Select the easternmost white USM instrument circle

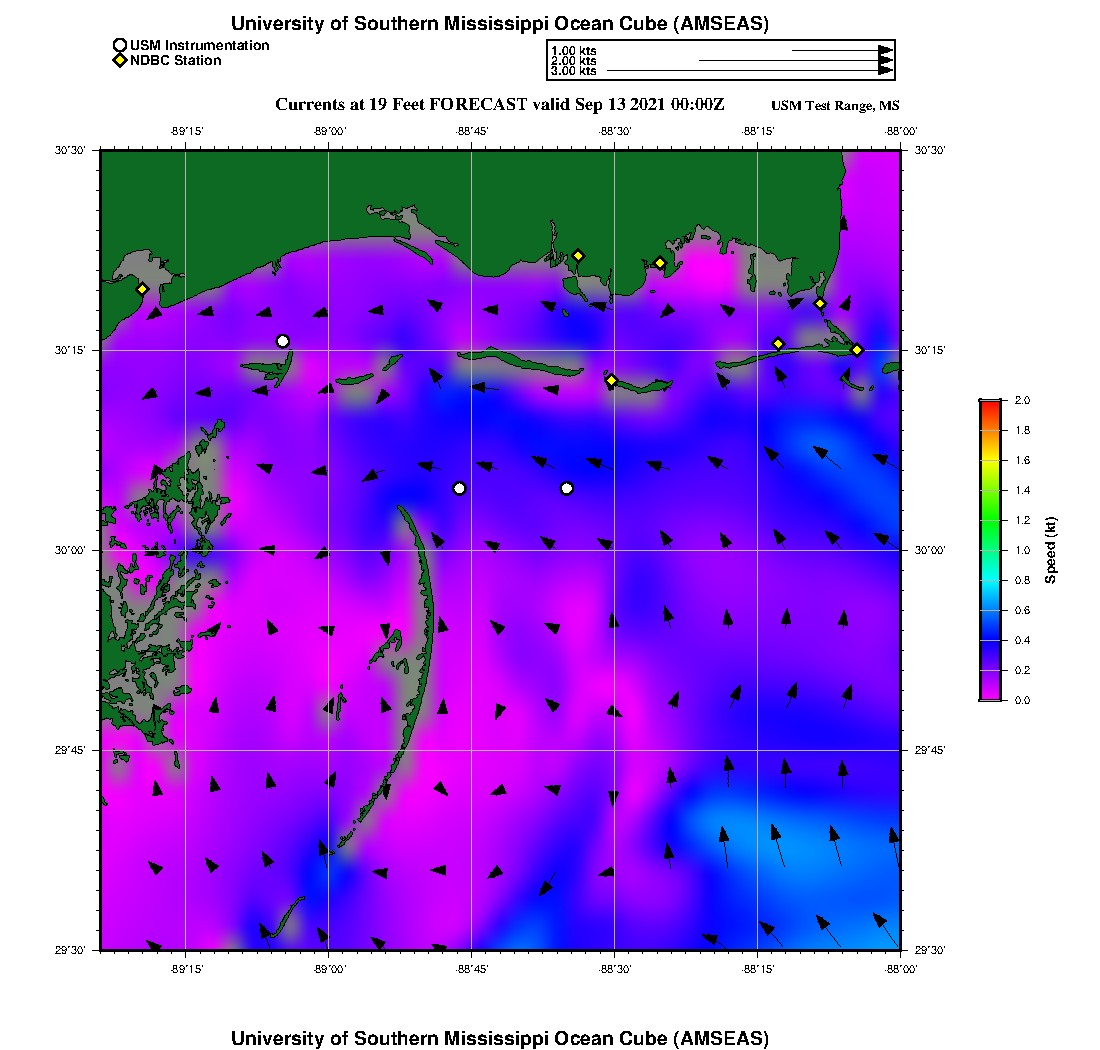point(567,488)
